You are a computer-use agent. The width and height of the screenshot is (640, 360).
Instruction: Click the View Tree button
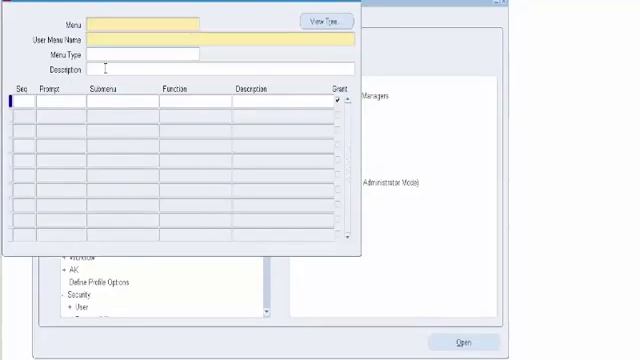[x=327, y=21]
